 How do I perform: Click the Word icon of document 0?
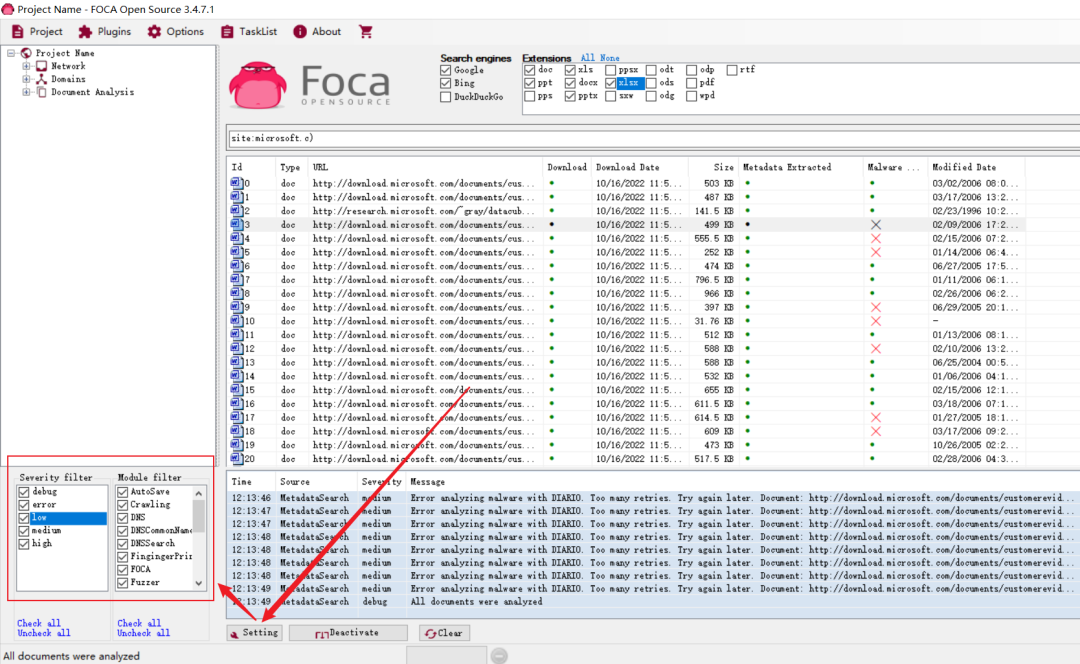click(x=236, y=183)
